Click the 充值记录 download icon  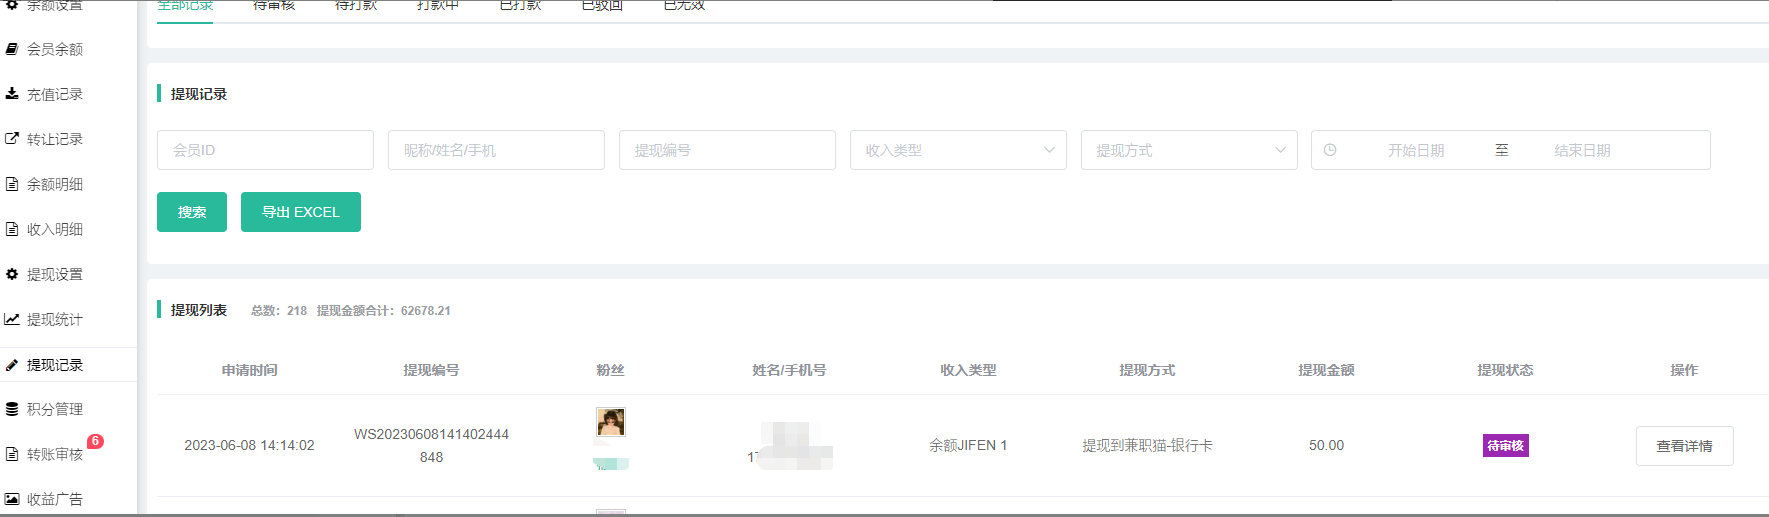[x=12, y=94]
